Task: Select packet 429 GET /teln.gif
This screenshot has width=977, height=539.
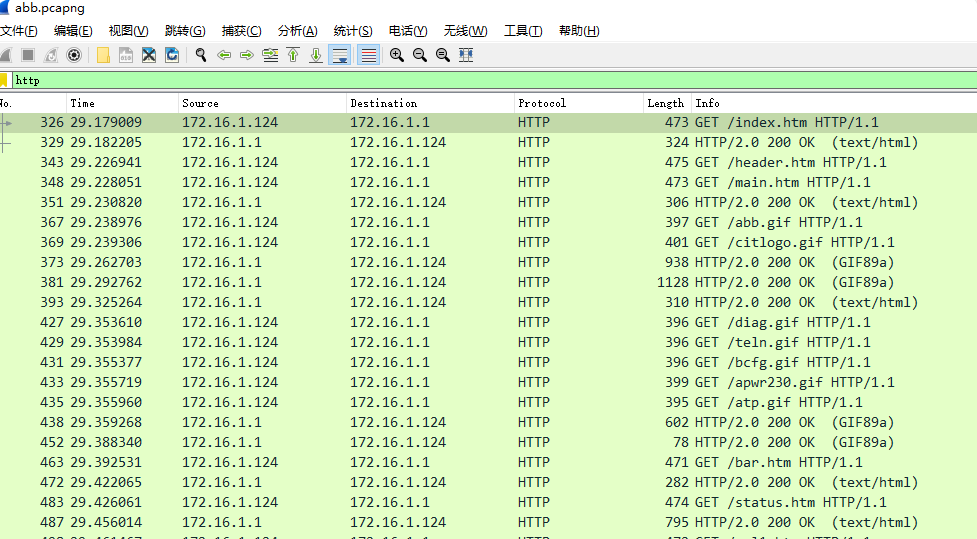Action: click(488, 342)
